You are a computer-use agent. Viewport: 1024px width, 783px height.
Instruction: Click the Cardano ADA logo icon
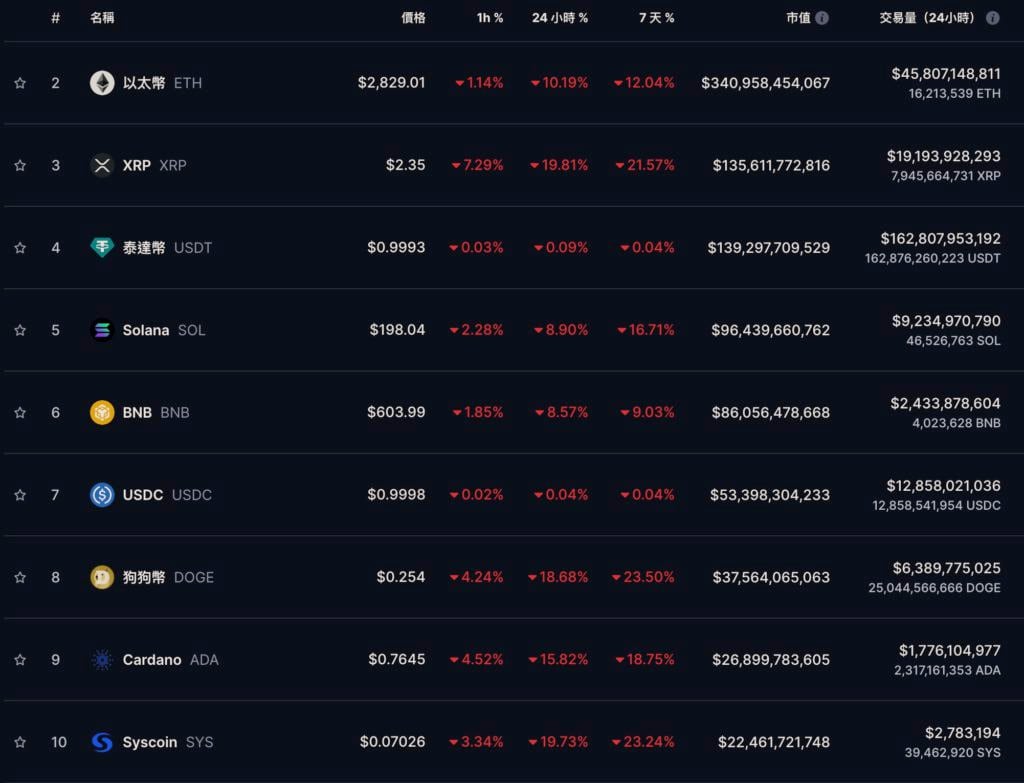tap(102, 659)
